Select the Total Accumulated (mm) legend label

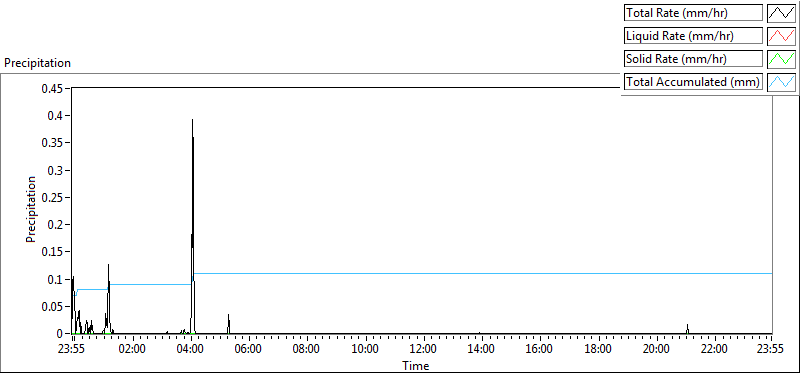click(693, 82)
